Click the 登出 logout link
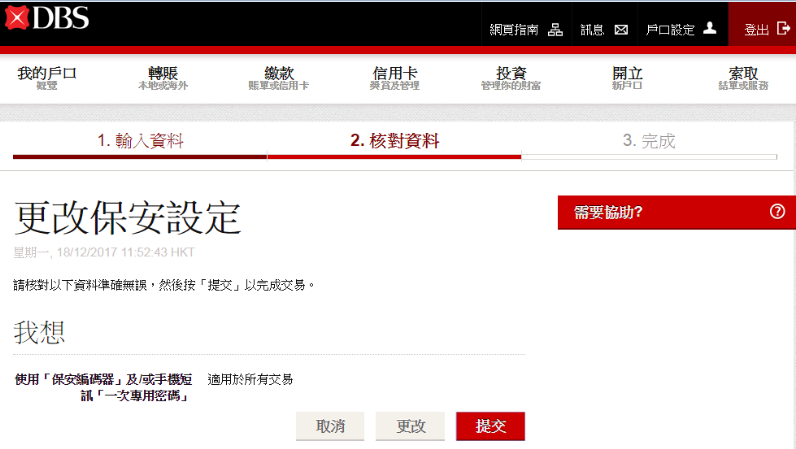The image size is (796, 449). [756, 30]
